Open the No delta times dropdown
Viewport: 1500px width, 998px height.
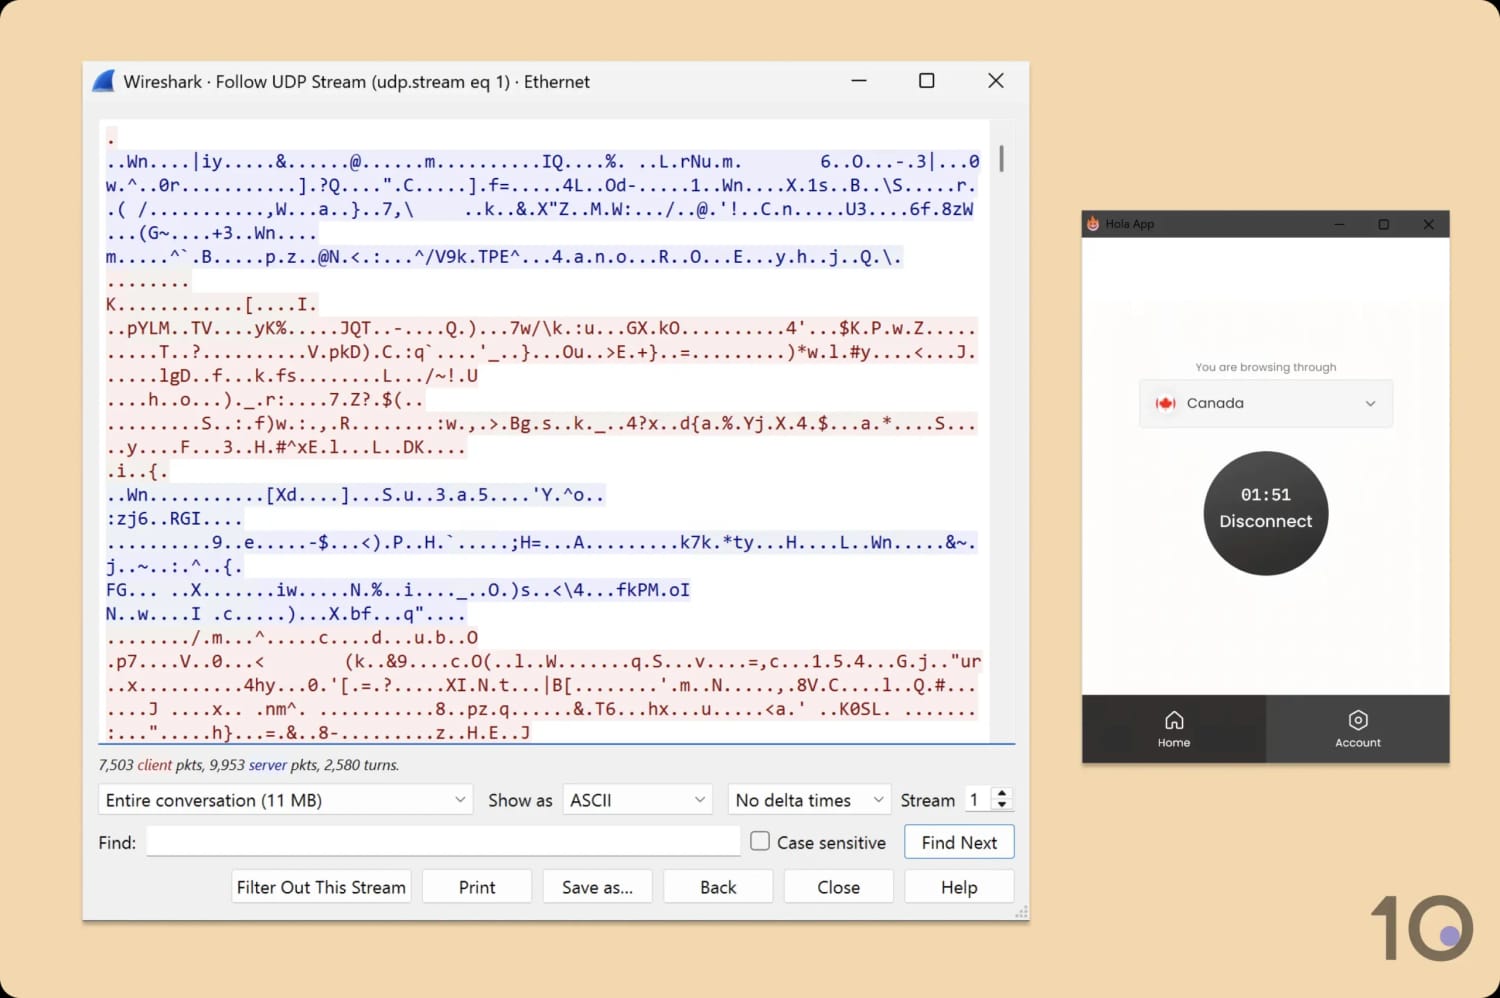click(x=809, y=800)
